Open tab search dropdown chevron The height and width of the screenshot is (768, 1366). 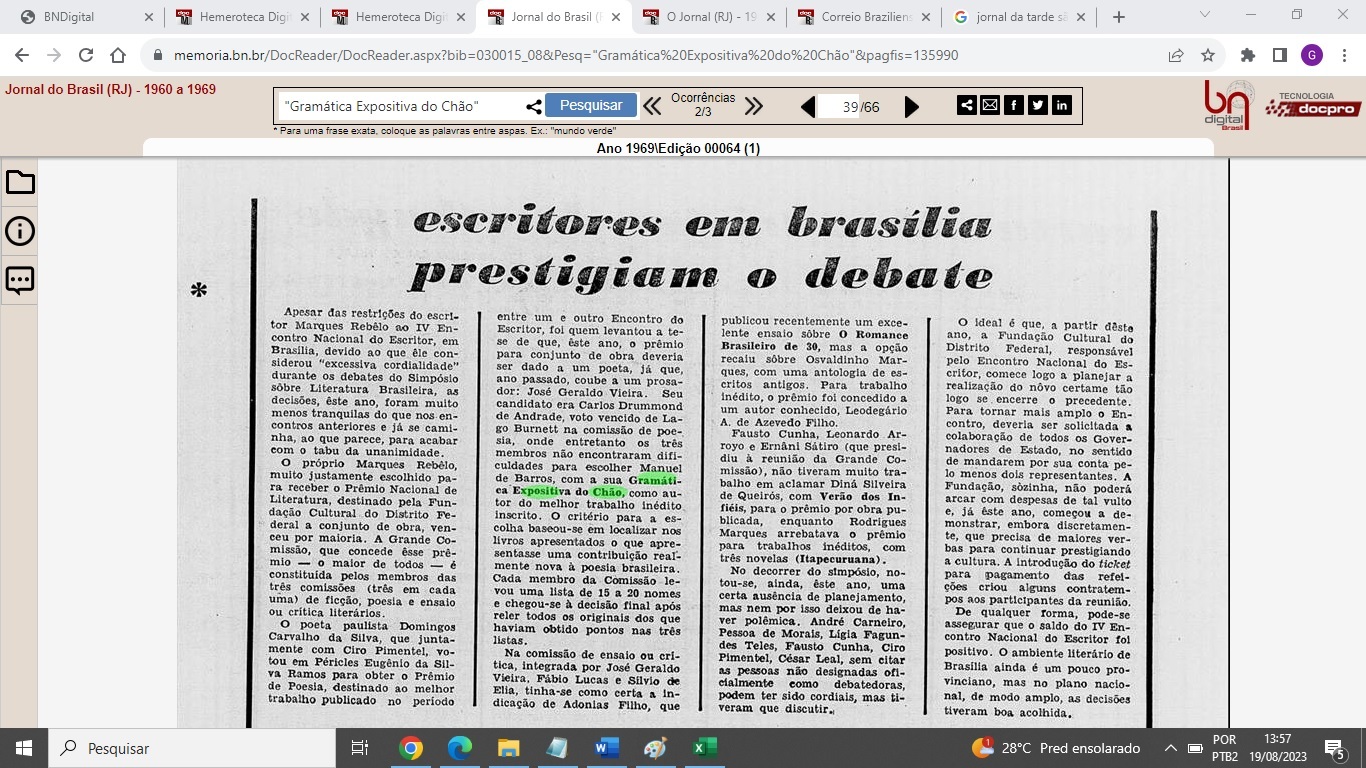click(x=1204, y=15)
